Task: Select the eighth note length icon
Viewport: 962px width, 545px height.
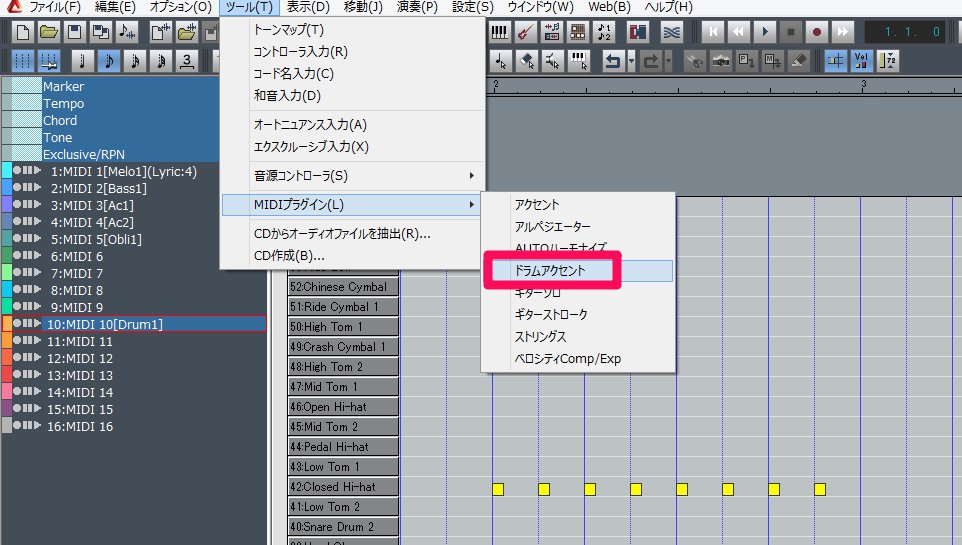Action: pos(108,61)
